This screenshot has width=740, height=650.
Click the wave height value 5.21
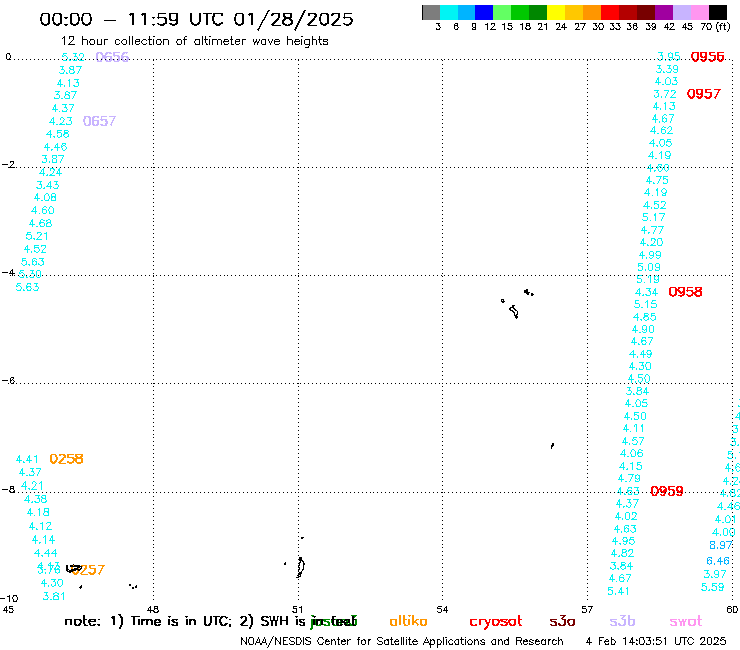point(37,236)
